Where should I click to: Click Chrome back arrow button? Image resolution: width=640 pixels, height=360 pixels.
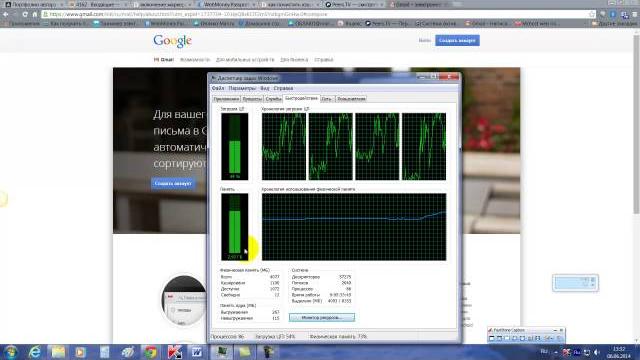click(6, 14)
